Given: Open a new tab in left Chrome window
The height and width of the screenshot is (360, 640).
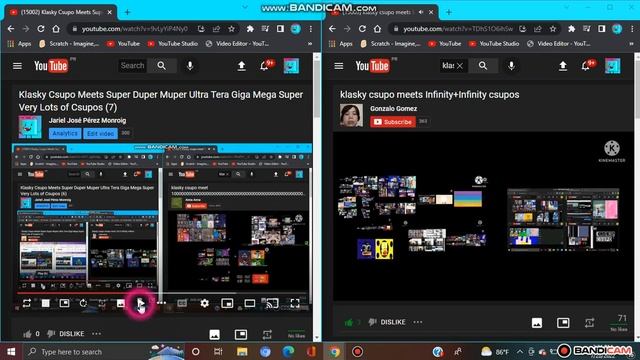Looking at the screenshot, I should click(127, 12).
